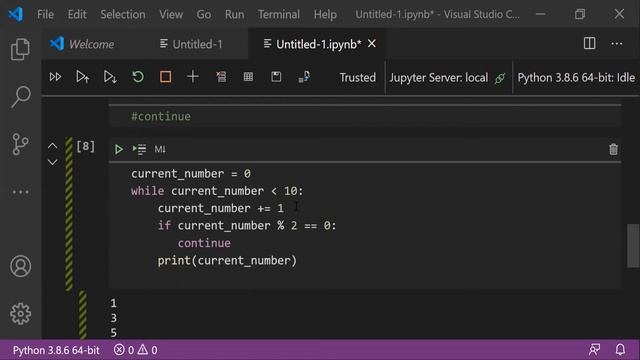
Task: Open the Selection menu
Action: pyautogui.click(x=122, y=14)
